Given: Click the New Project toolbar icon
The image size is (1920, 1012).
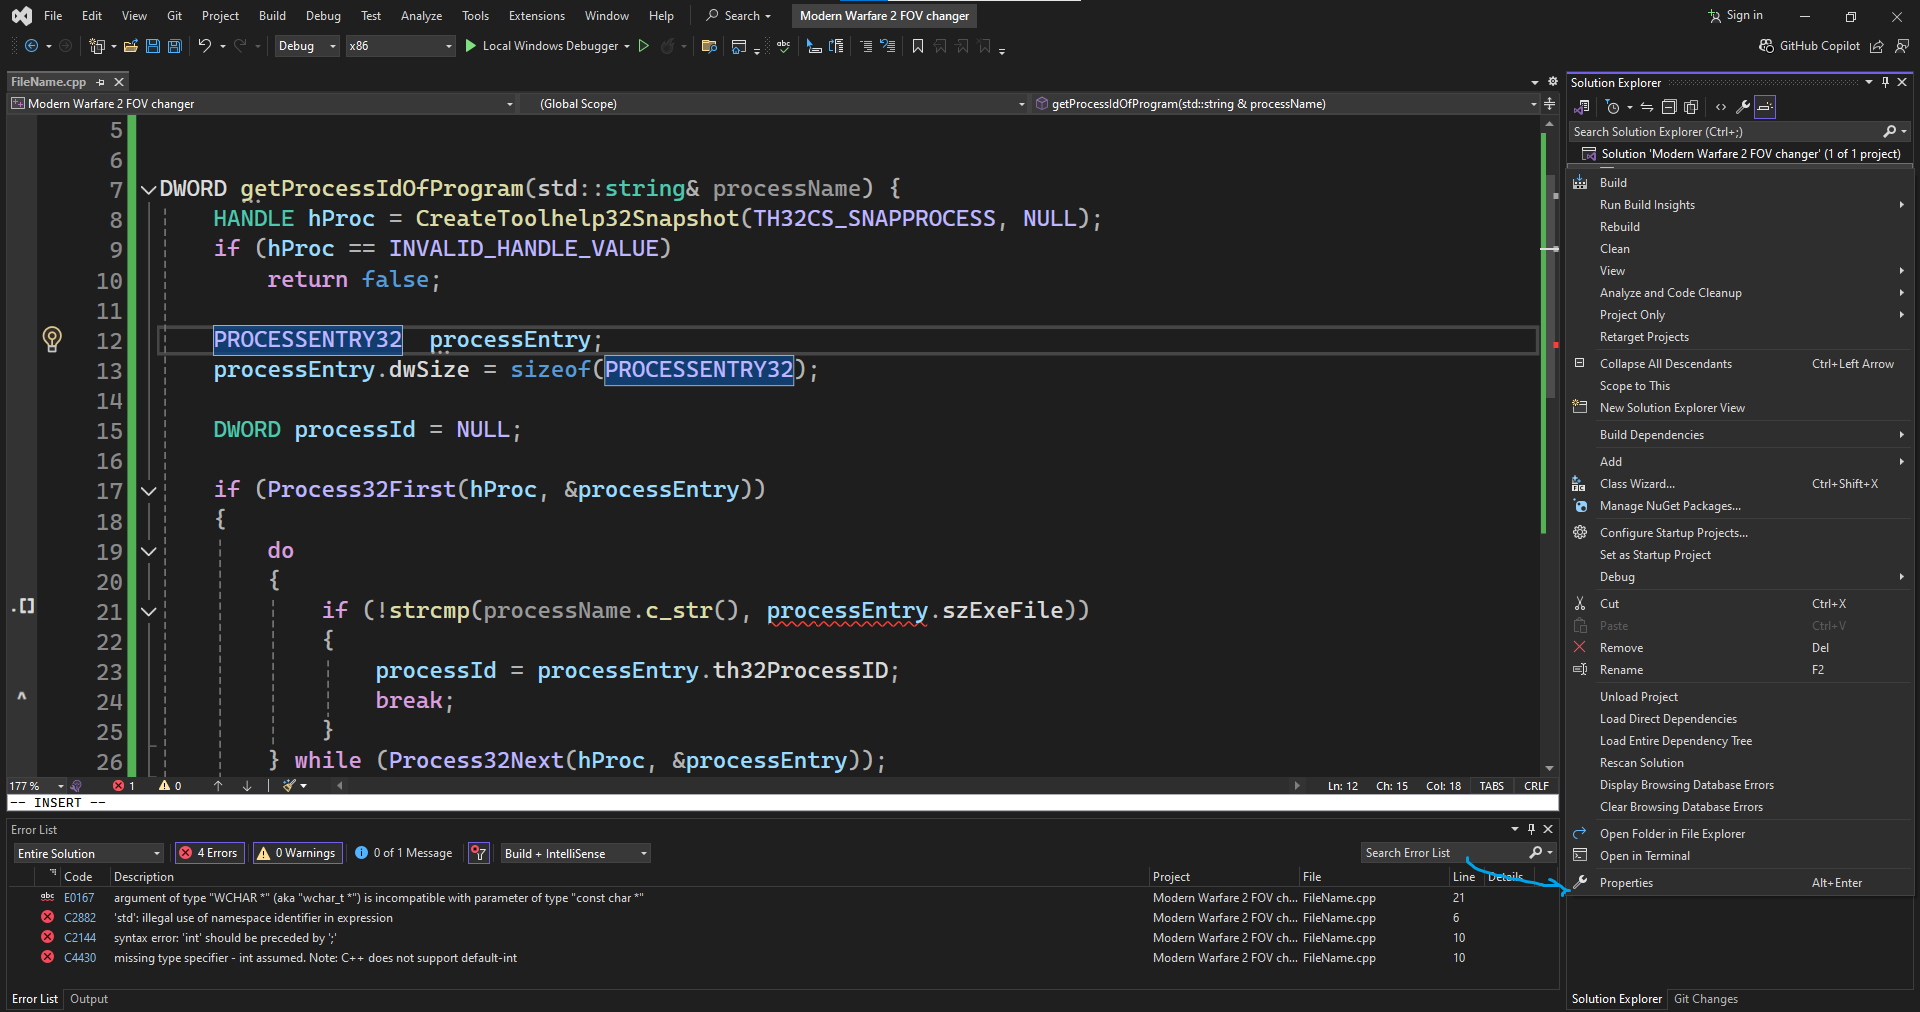Looking at the screenshot, I should pyautogui.click(x=97, y=46).
